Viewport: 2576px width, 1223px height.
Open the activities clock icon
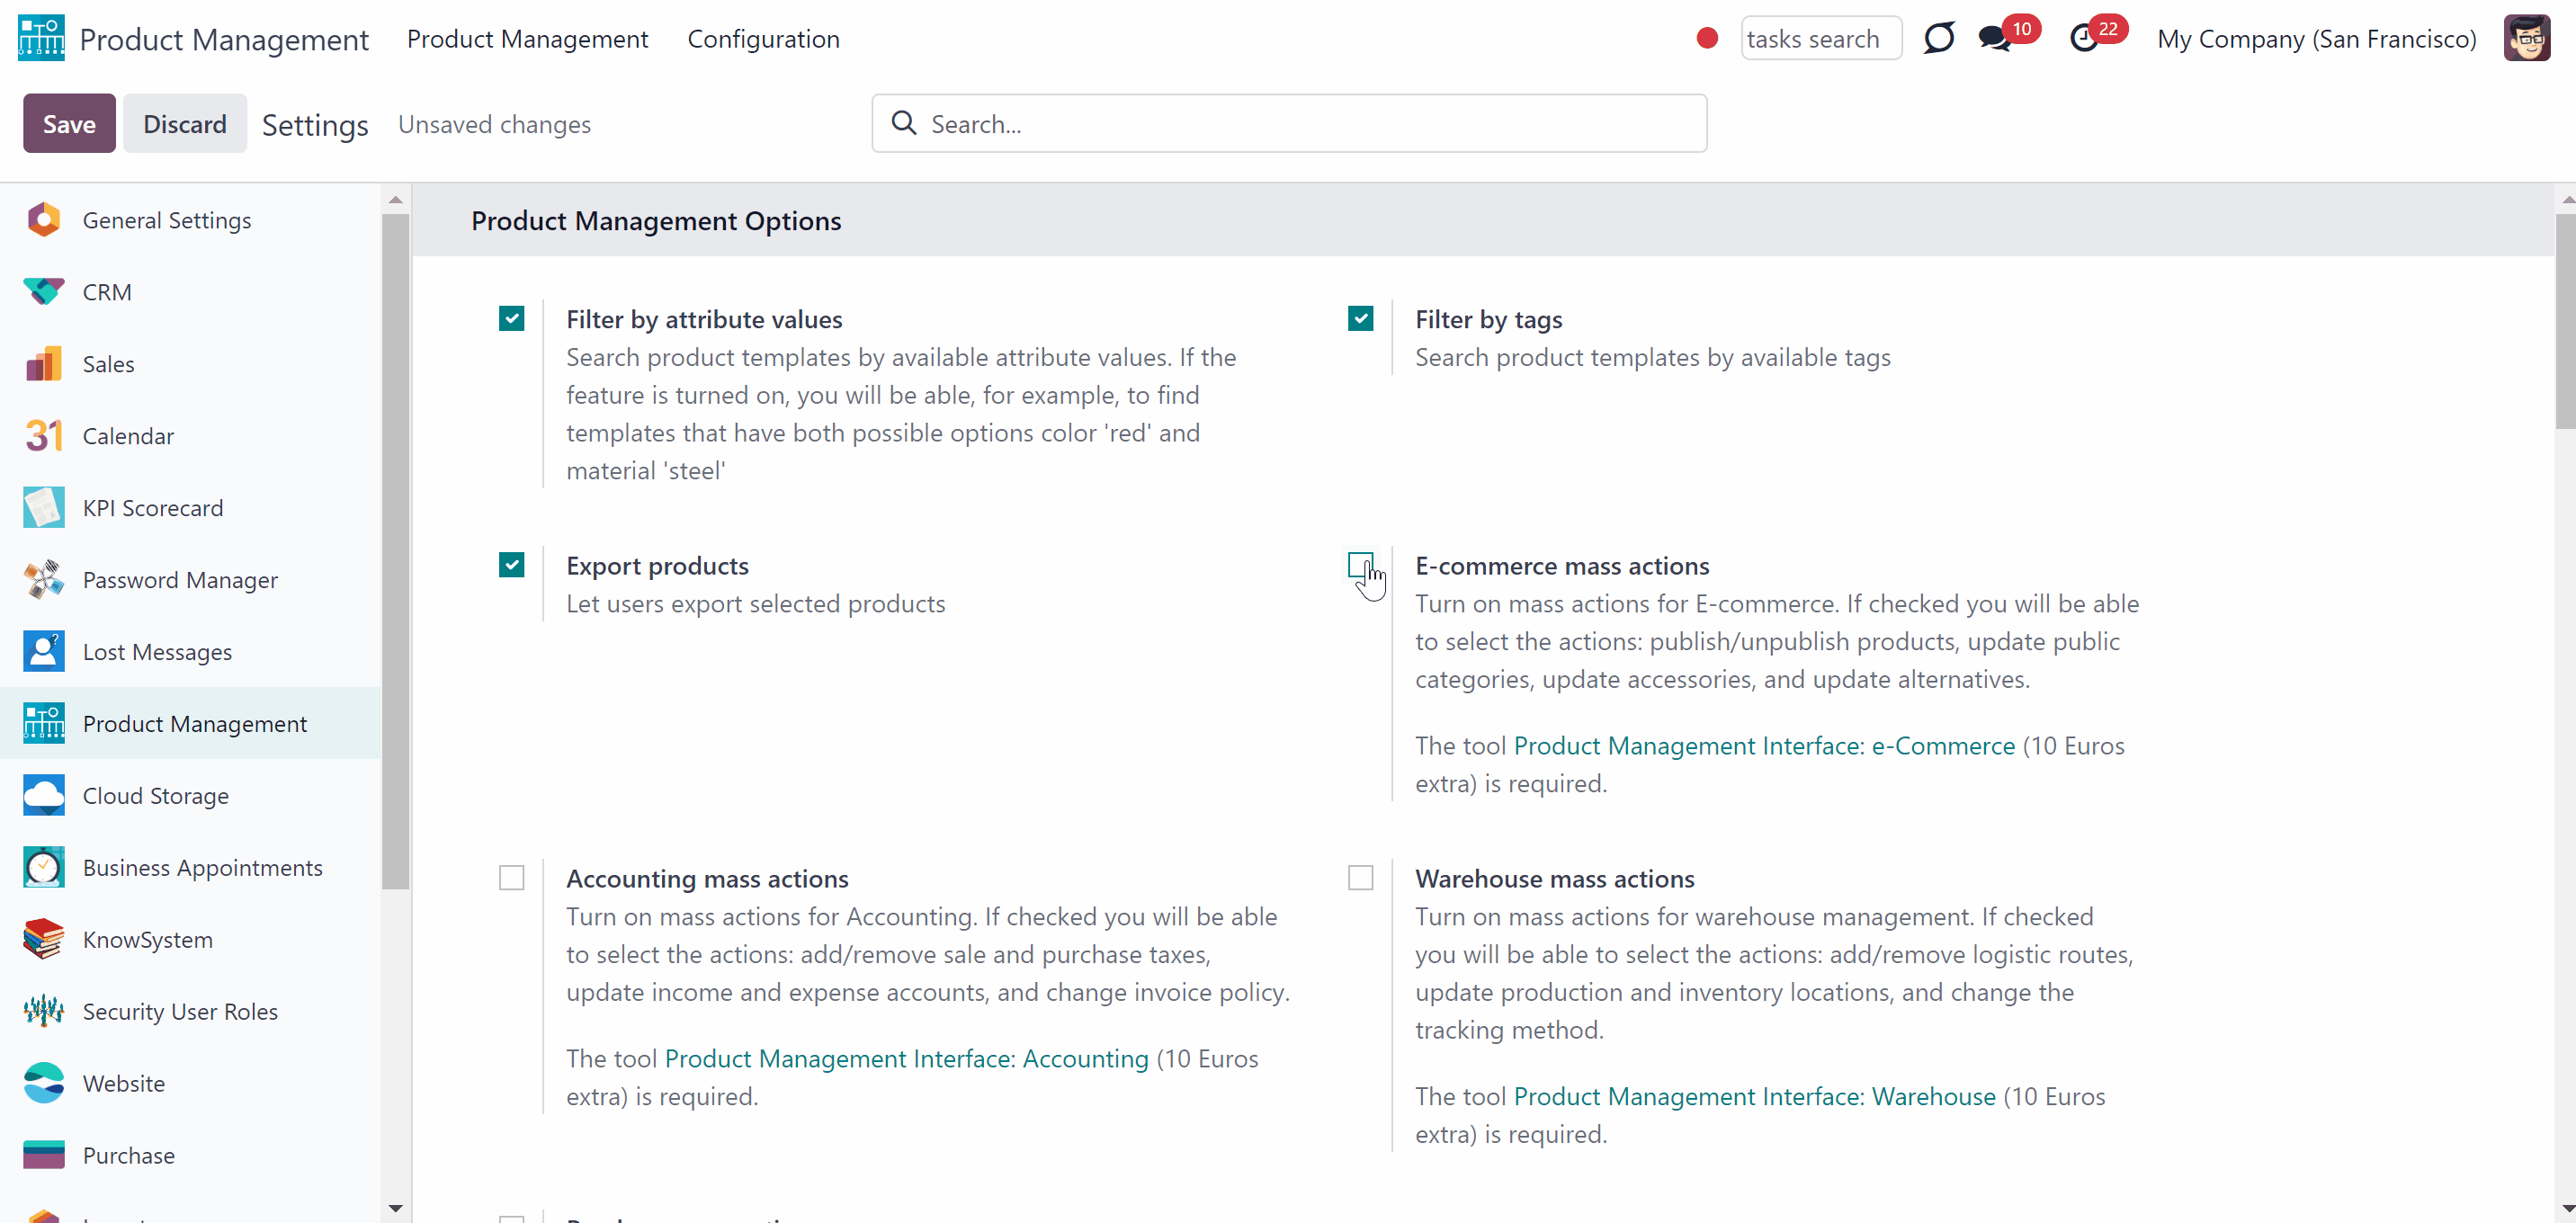point(2084,39)
